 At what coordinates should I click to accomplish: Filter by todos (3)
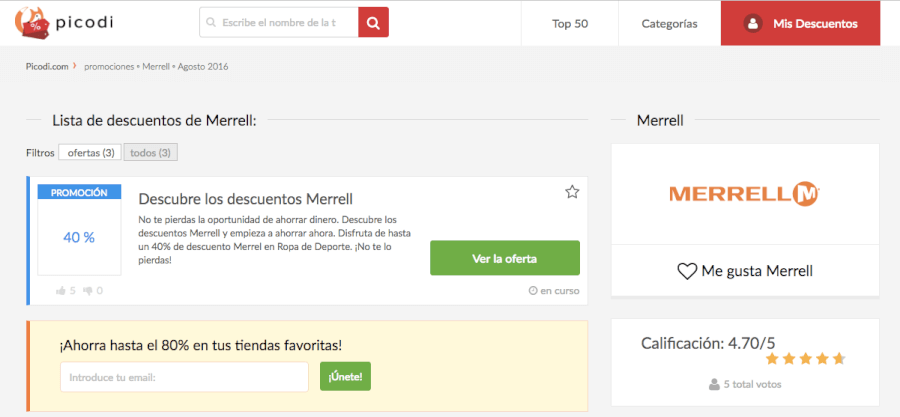tap(150, 153)
